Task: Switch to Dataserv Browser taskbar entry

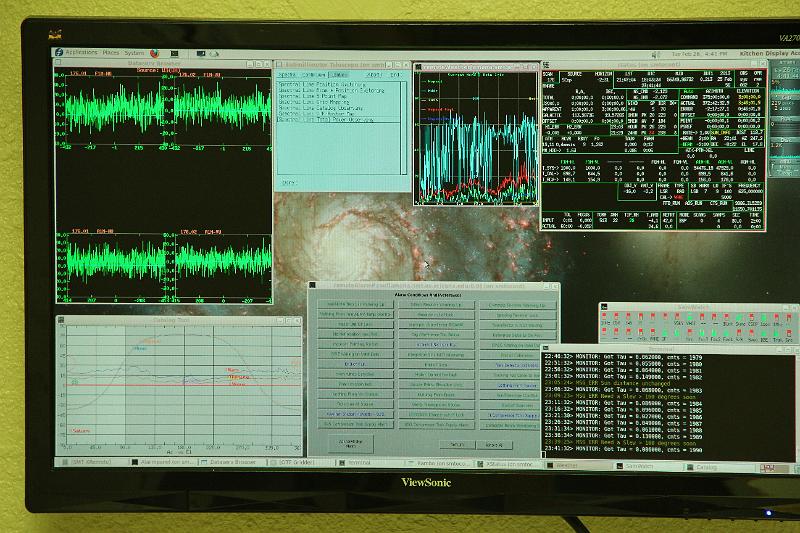Action: 232,463
